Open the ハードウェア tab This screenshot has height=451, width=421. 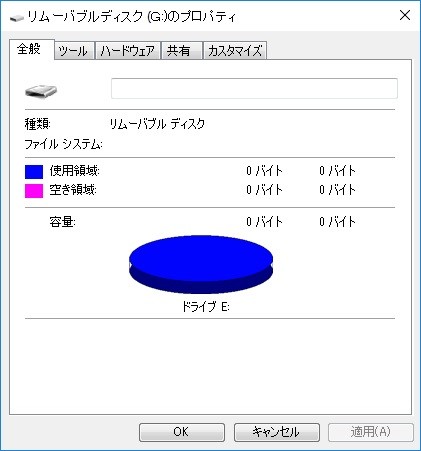(x=128, y=51)
